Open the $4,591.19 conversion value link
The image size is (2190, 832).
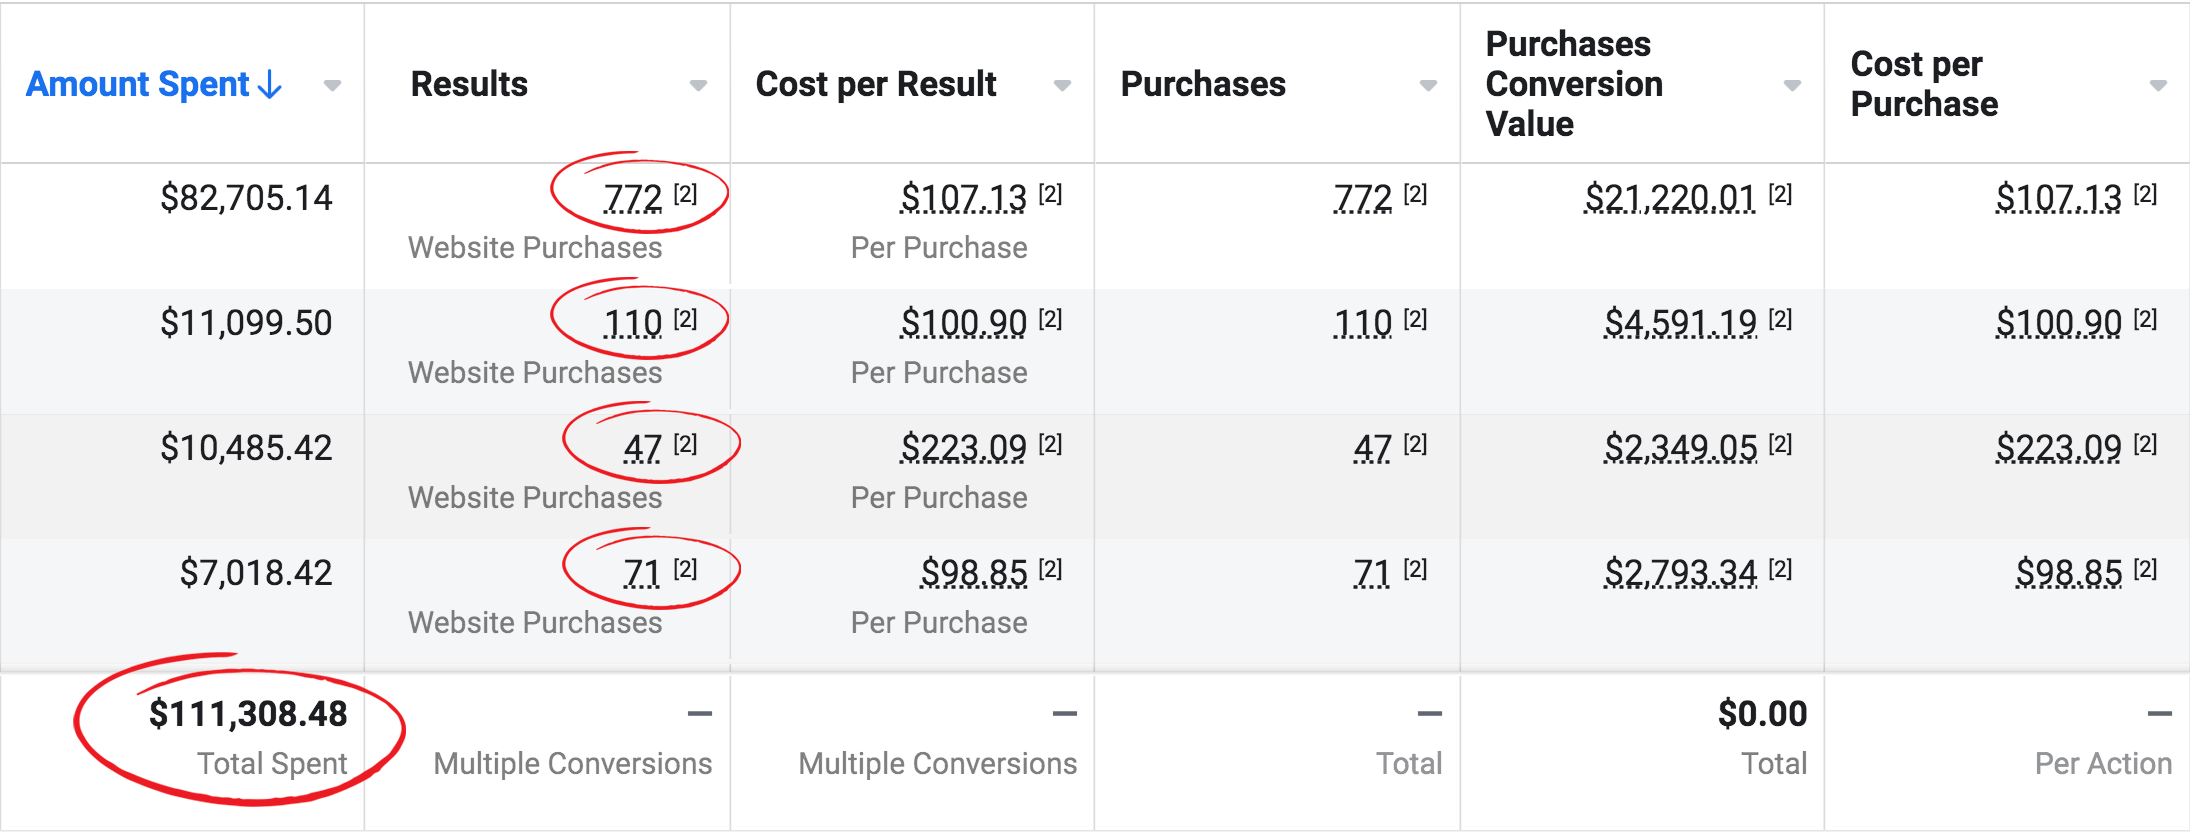(x=1680, y=323)
